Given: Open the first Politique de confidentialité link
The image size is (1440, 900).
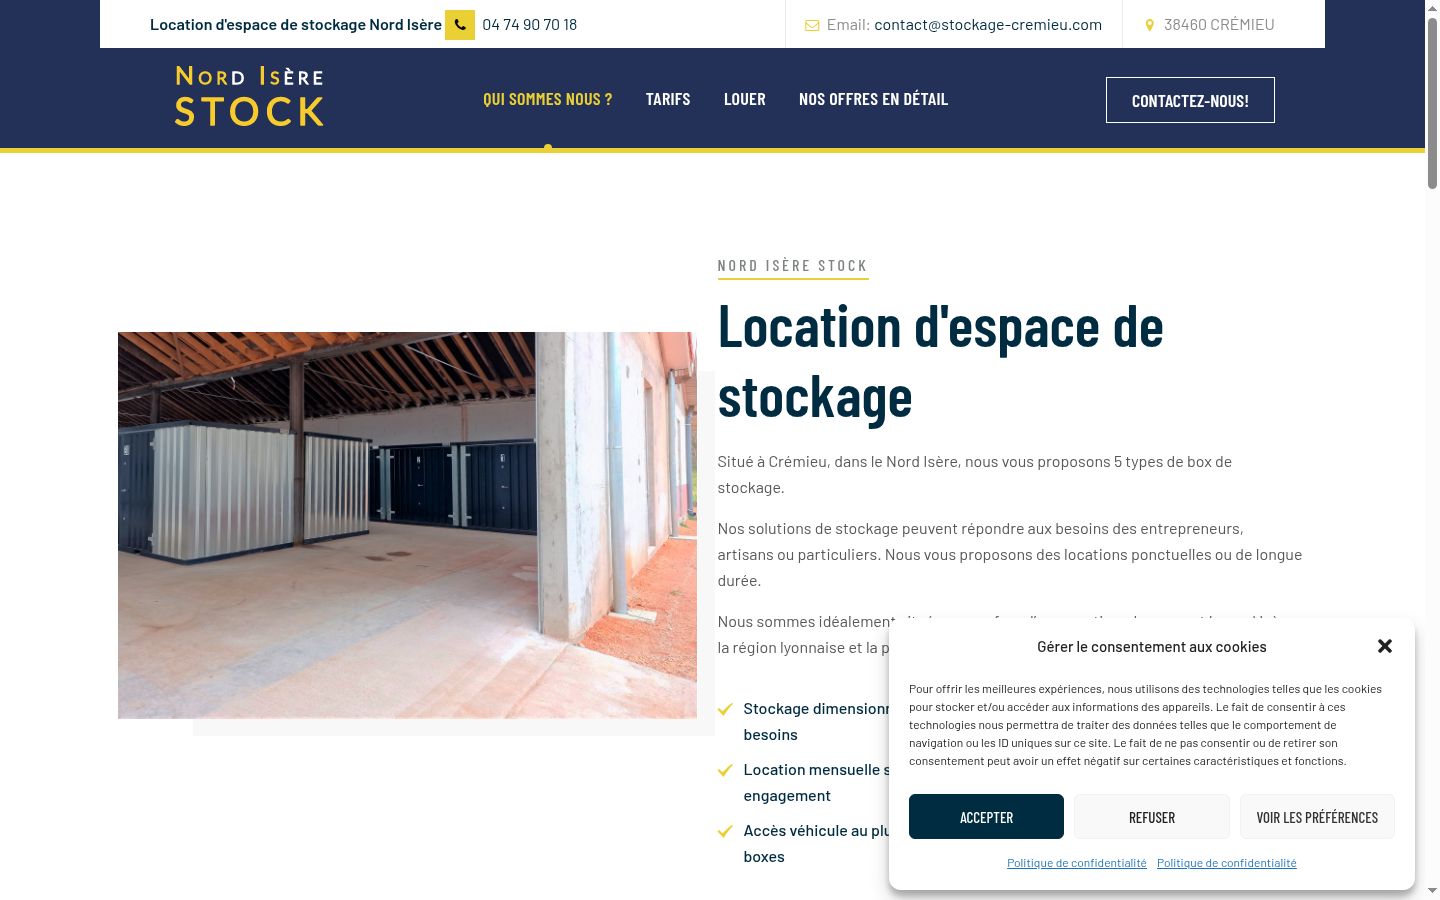Looking at the screenshot, I should pyautogui.click(x=1077, y=863).
